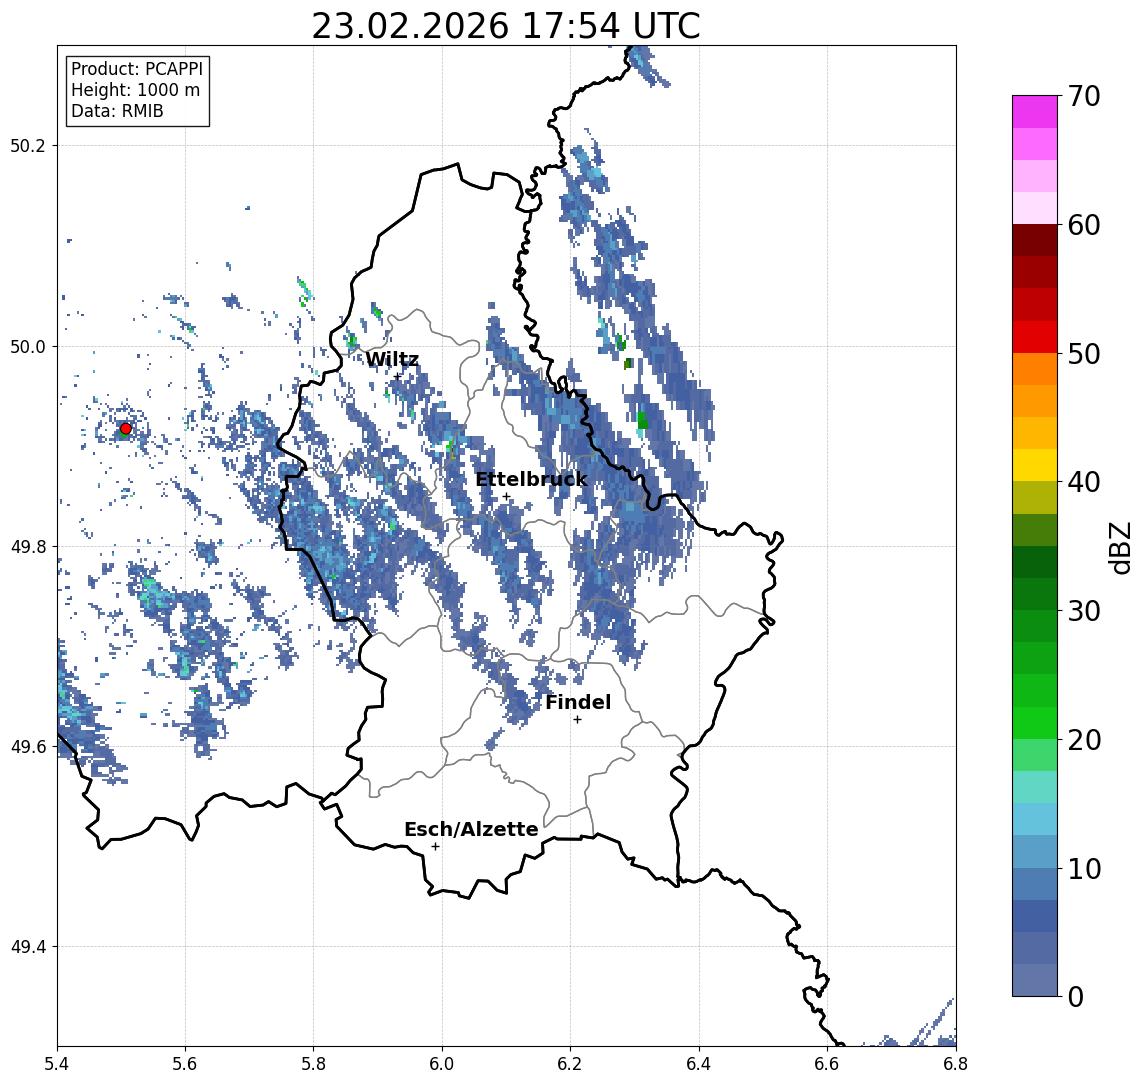Click the magenta top swatch of colorbar
Image resolution: width=1145 pixels, height=1084 pixels.
point(1035,112)
